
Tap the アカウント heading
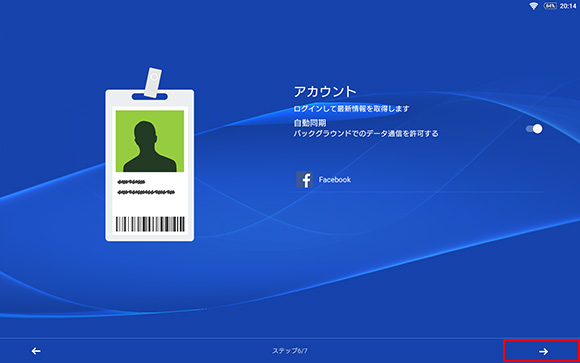(x=325, y=92)
